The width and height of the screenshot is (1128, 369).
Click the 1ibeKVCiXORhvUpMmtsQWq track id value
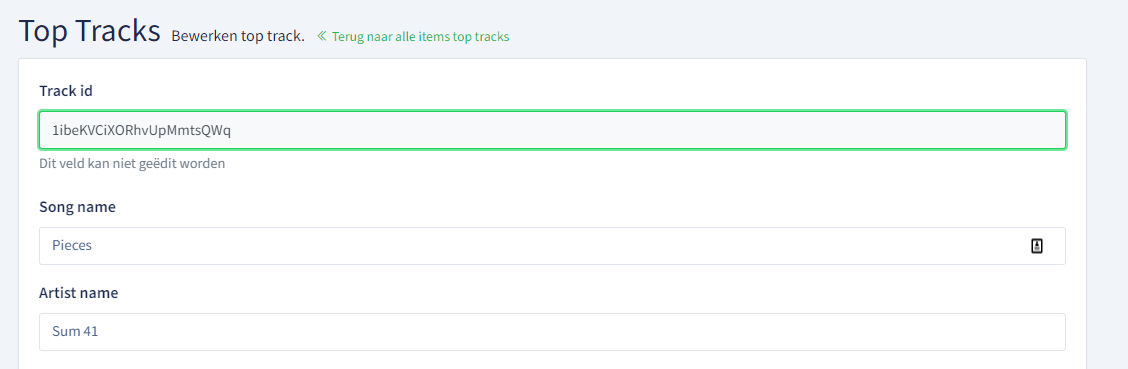pyautogui.click(x=141, y=130)
